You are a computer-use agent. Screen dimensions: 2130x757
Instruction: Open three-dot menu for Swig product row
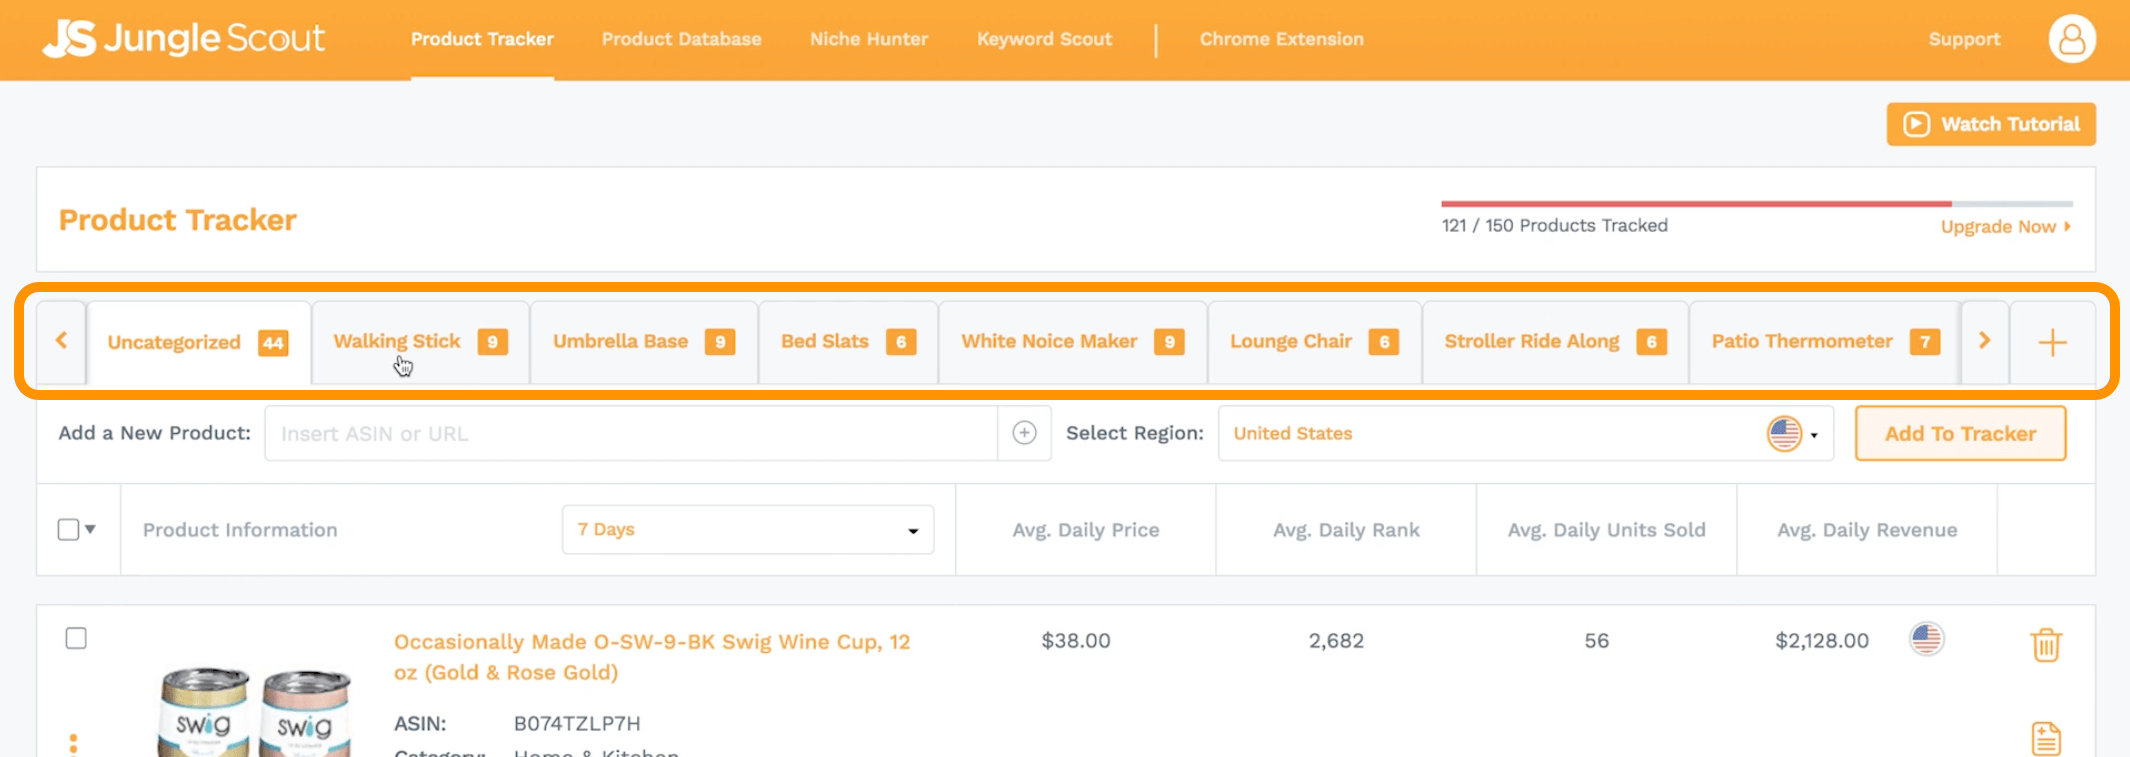coord(73,744)
